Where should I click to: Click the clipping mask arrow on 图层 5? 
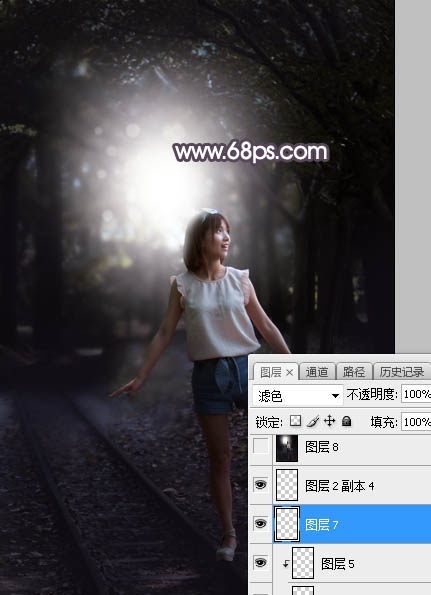(286, 564)
